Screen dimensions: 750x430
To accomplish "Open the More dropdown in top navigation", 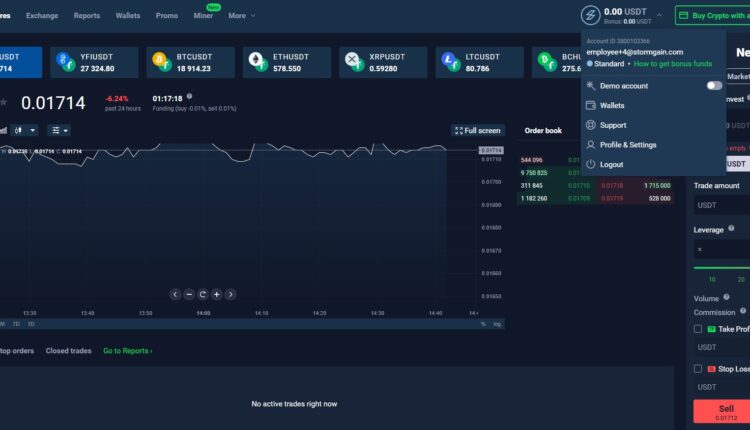I will [241, 16].
